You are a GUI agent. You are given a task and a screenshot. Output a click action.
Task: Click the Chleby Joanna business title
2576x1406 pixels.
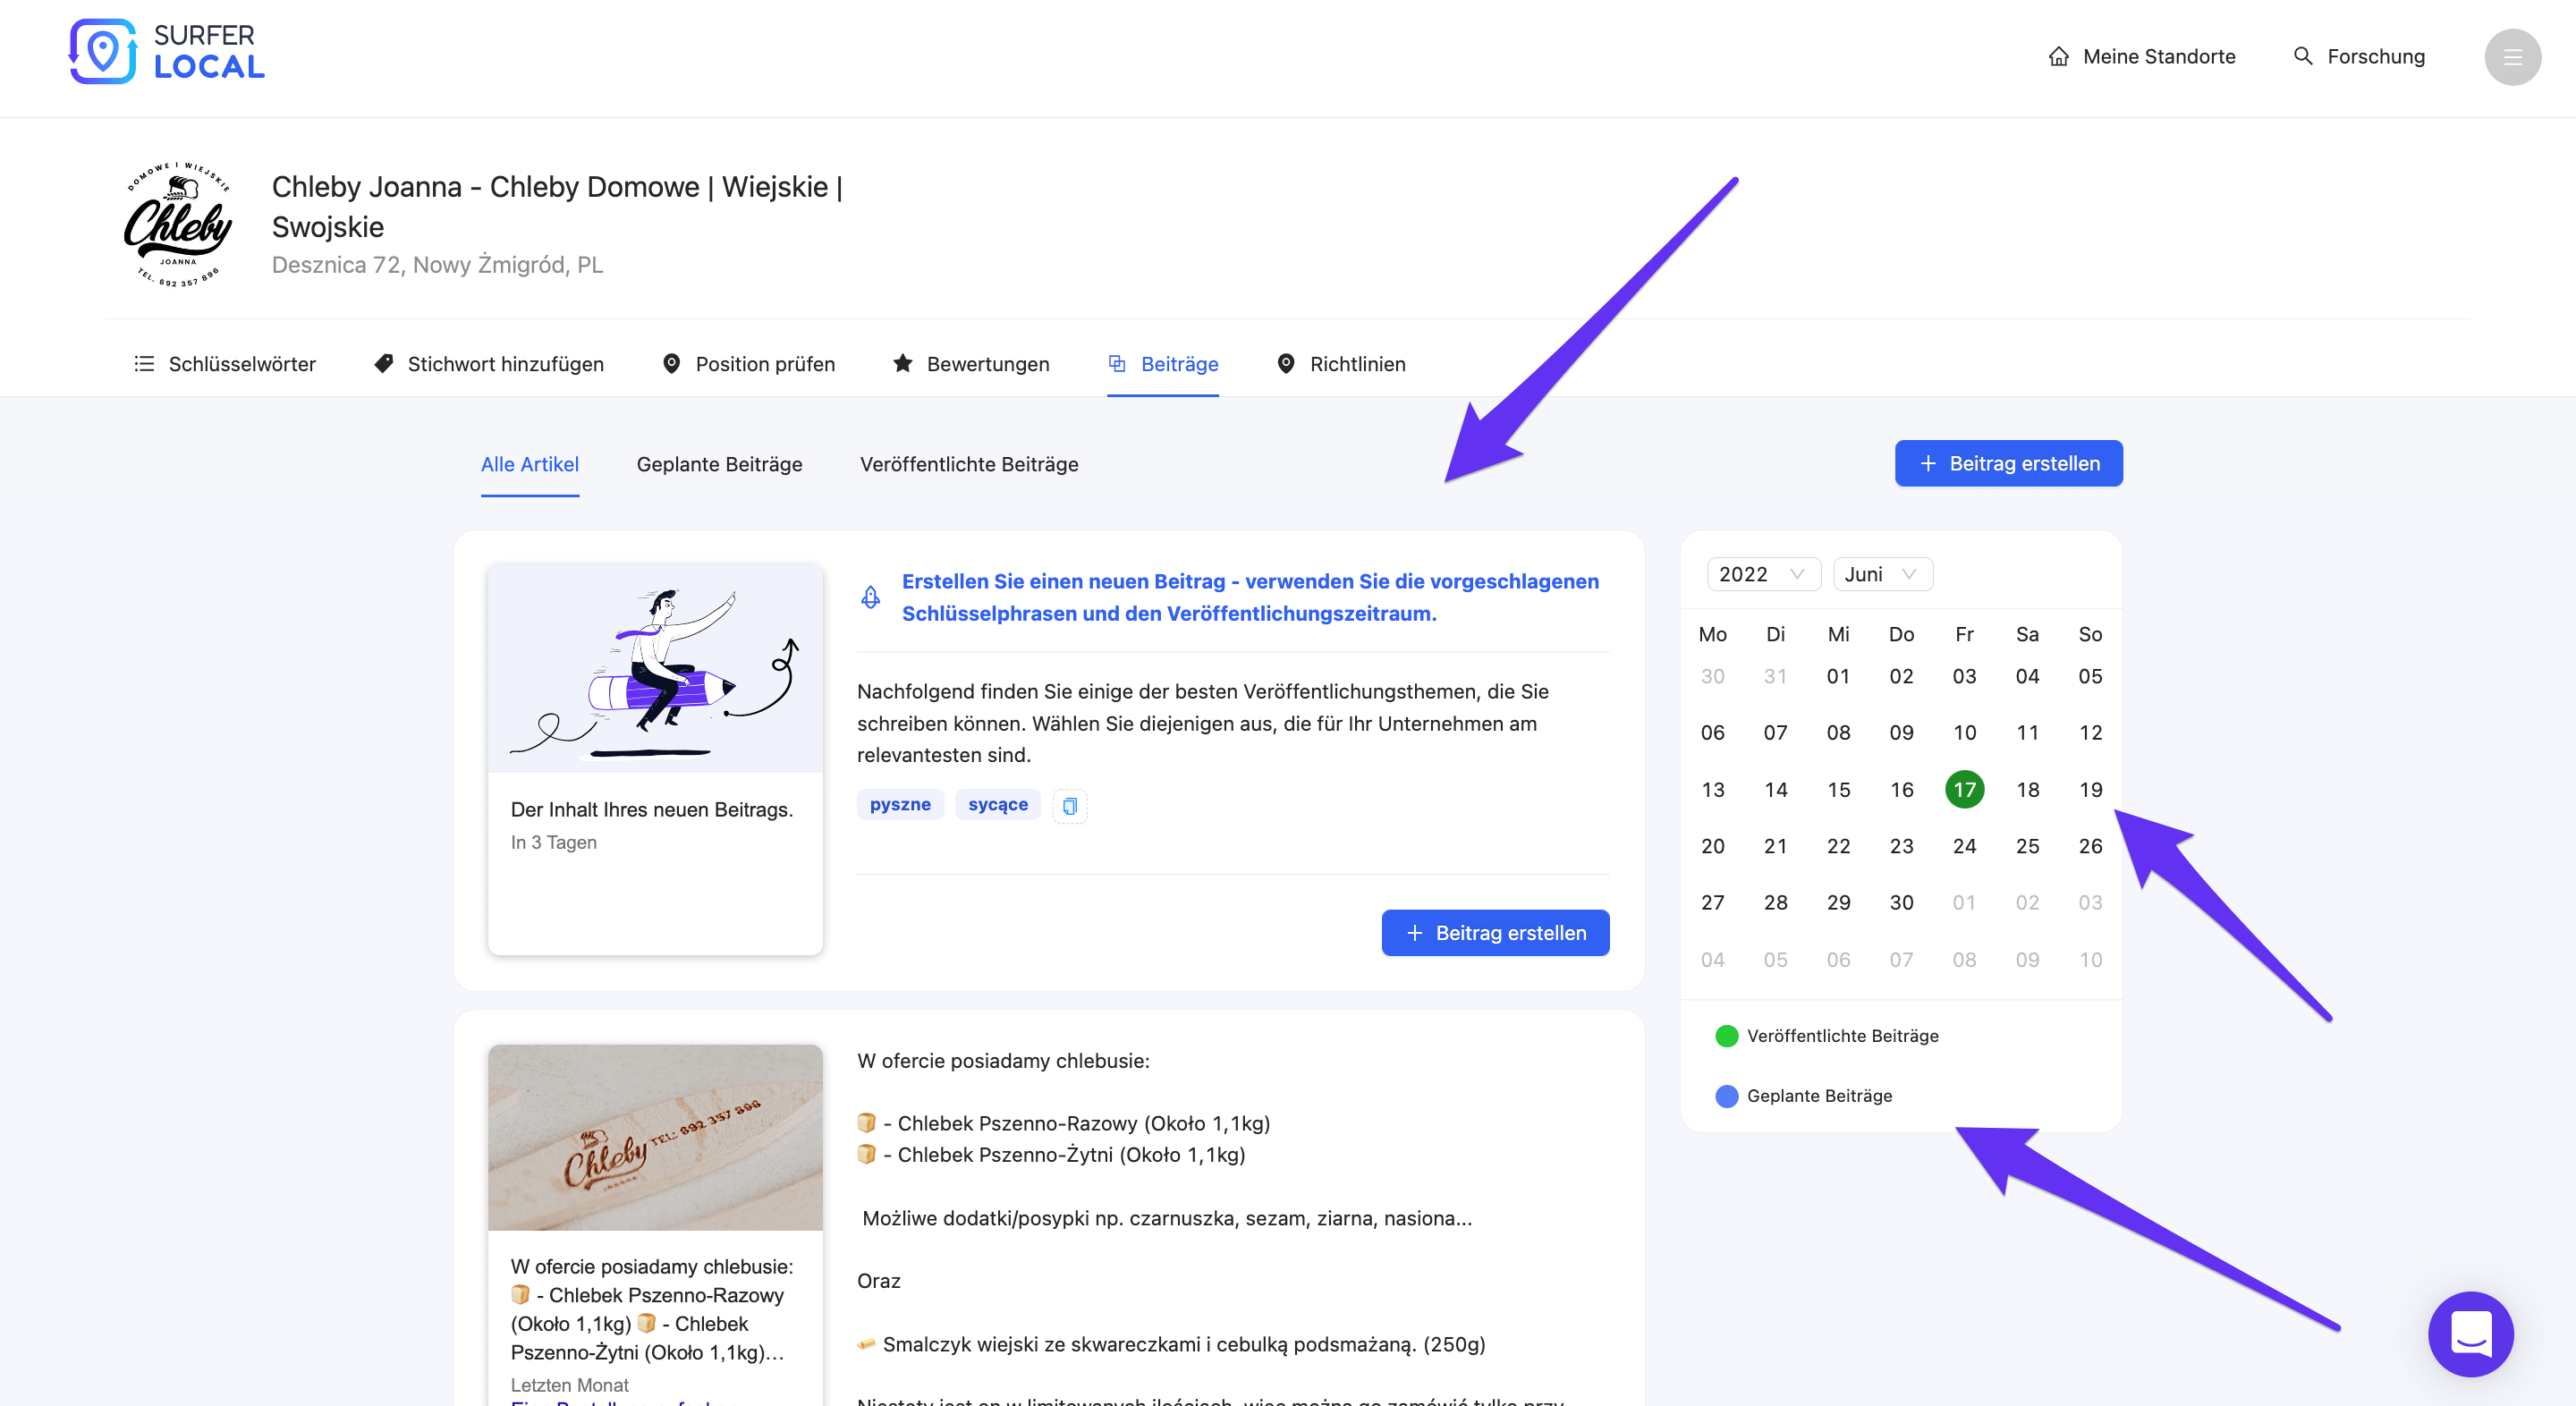pyautogui.click(x=557, y=206)
